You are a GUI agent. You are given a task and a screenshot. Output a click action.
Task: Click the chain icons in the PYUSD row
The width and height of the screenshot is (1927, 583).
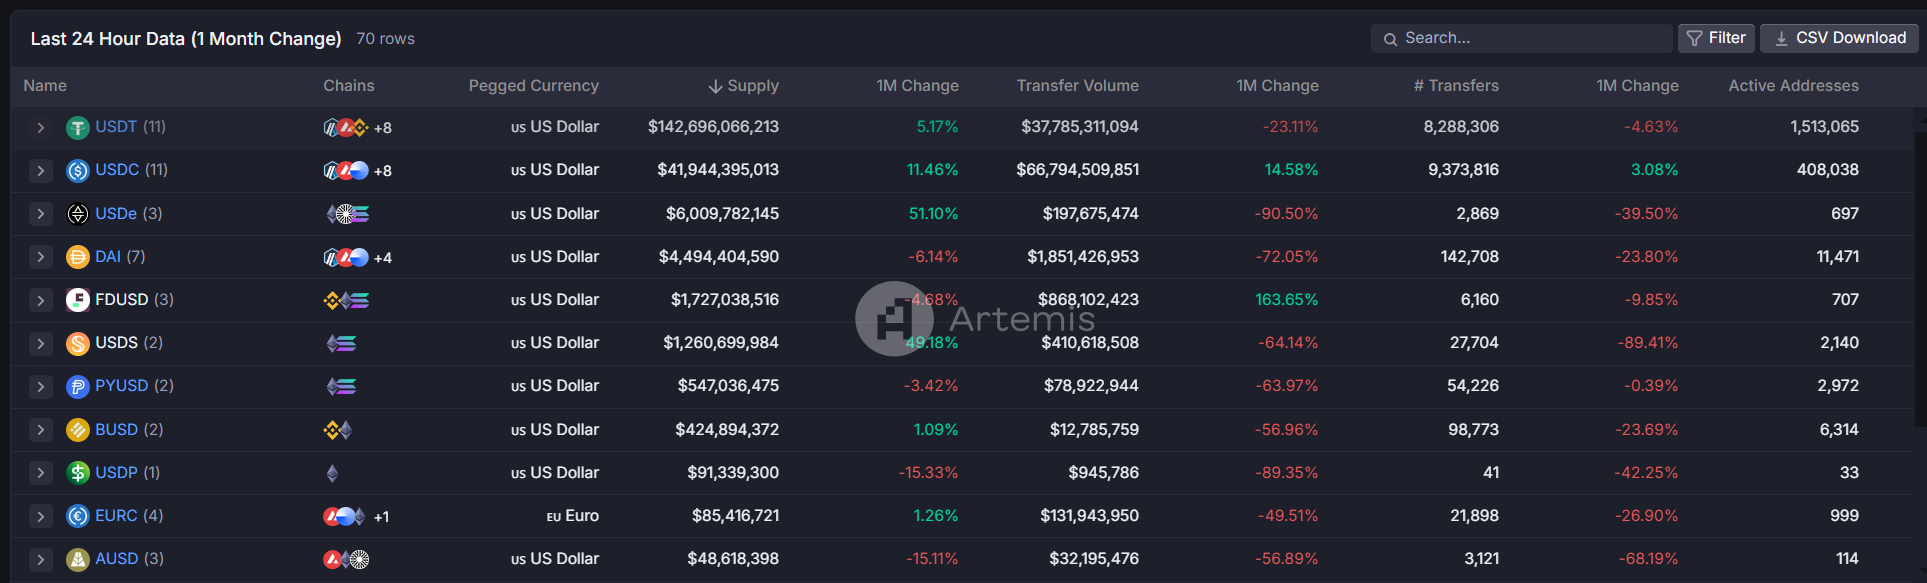[x=341, y=387]
